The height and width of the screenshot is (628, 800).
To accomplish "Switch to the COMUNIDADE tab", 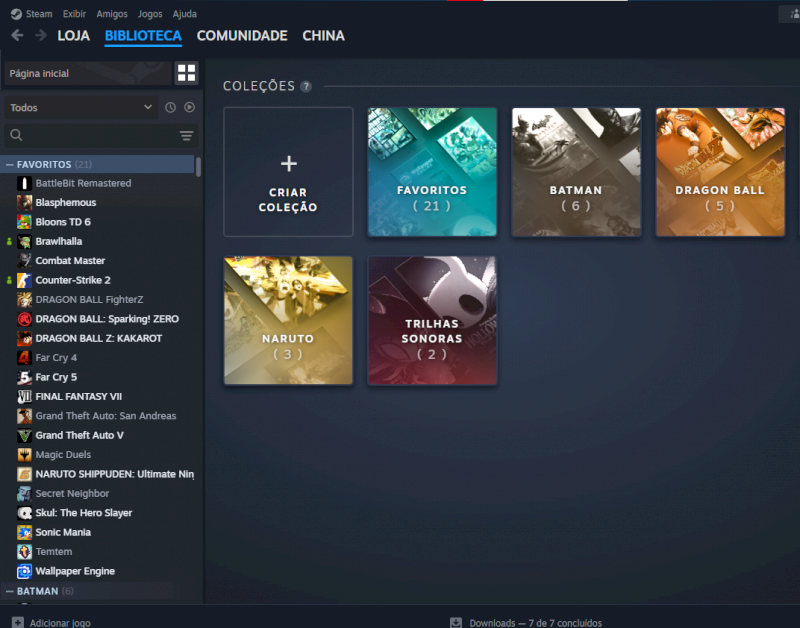I will click(x=242, y=36).
